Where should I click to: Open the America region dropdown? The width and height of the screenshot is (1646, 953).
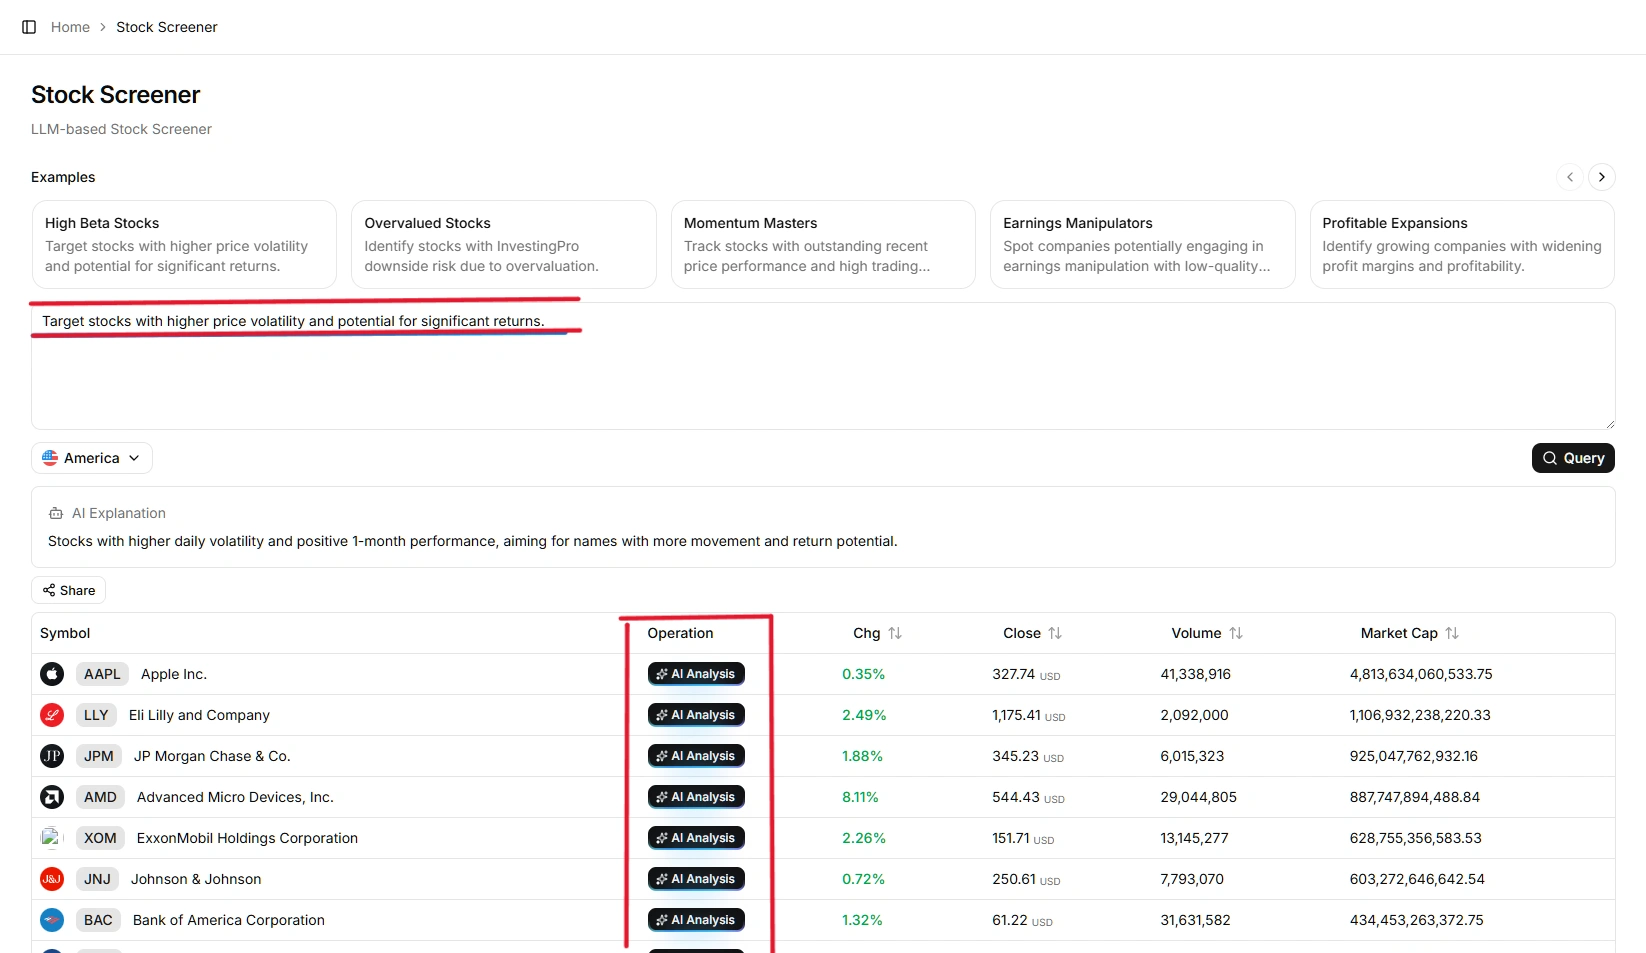pos(92,458)
